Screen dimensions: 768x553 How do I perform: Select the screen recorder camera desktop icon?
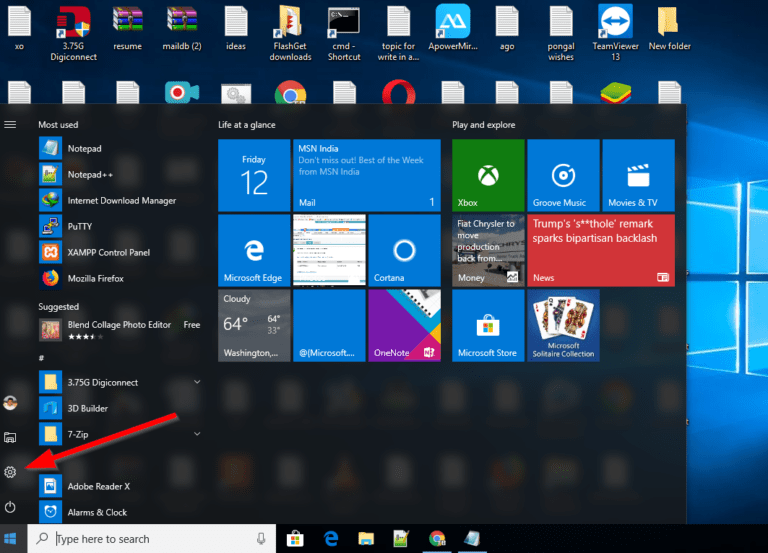(182, 93)
